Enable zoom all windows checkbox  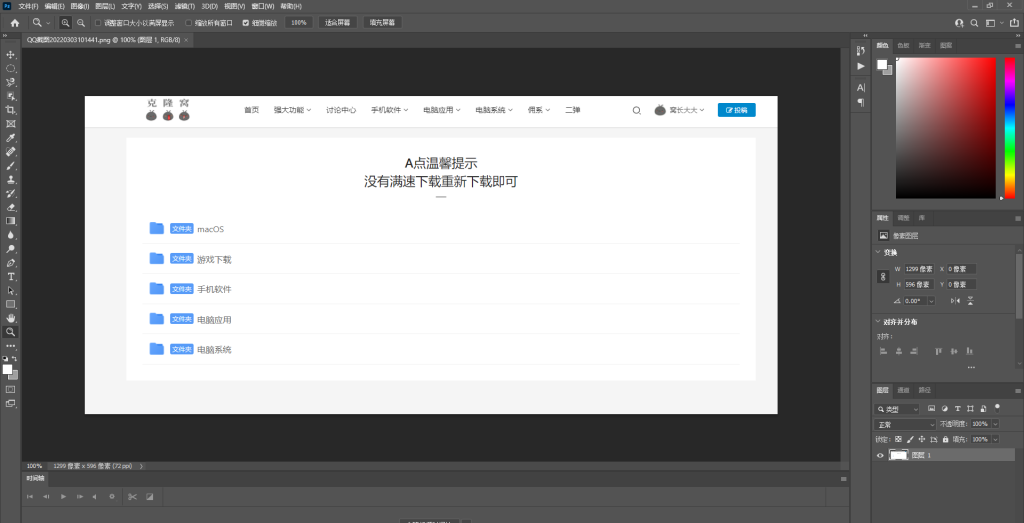189,22
